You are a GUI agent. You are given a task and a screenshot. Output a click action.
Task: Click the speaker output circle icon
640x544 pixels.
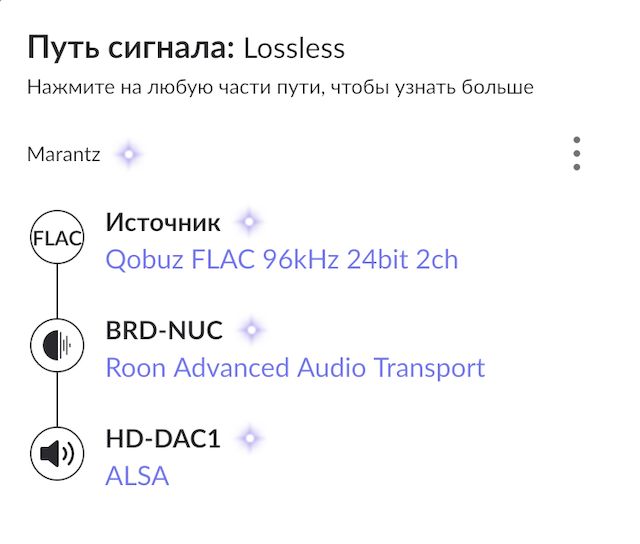pyautogui.click(x=57, y=454)
